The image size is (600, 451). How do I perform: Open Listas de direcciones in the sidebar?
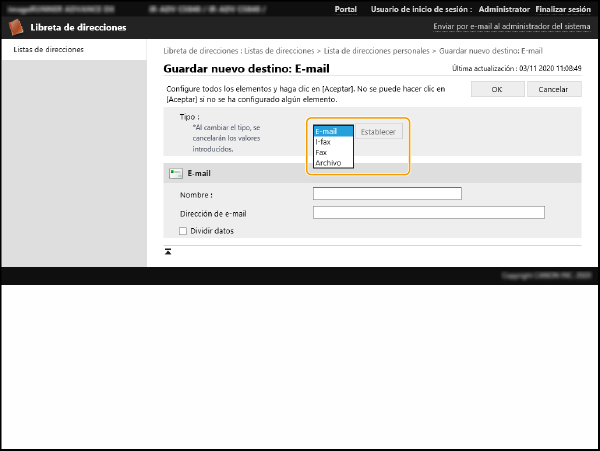48,49
